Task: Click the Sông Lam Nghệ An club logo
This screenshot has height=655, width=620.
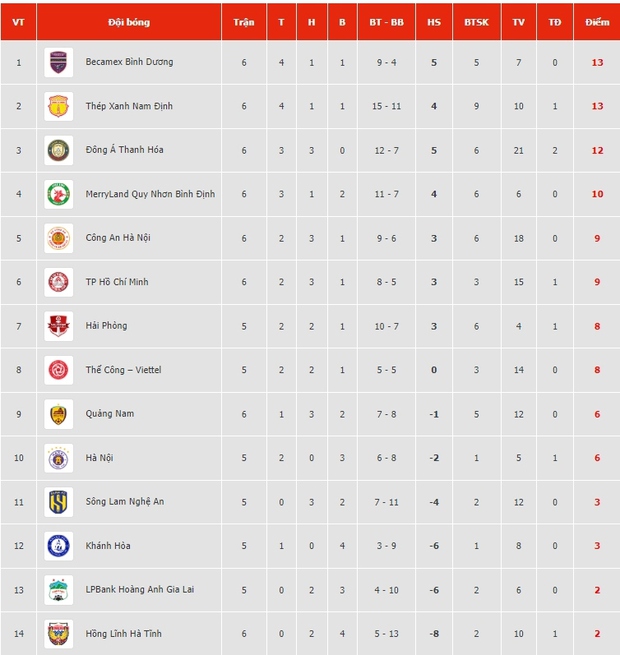Action: (59, 502)
